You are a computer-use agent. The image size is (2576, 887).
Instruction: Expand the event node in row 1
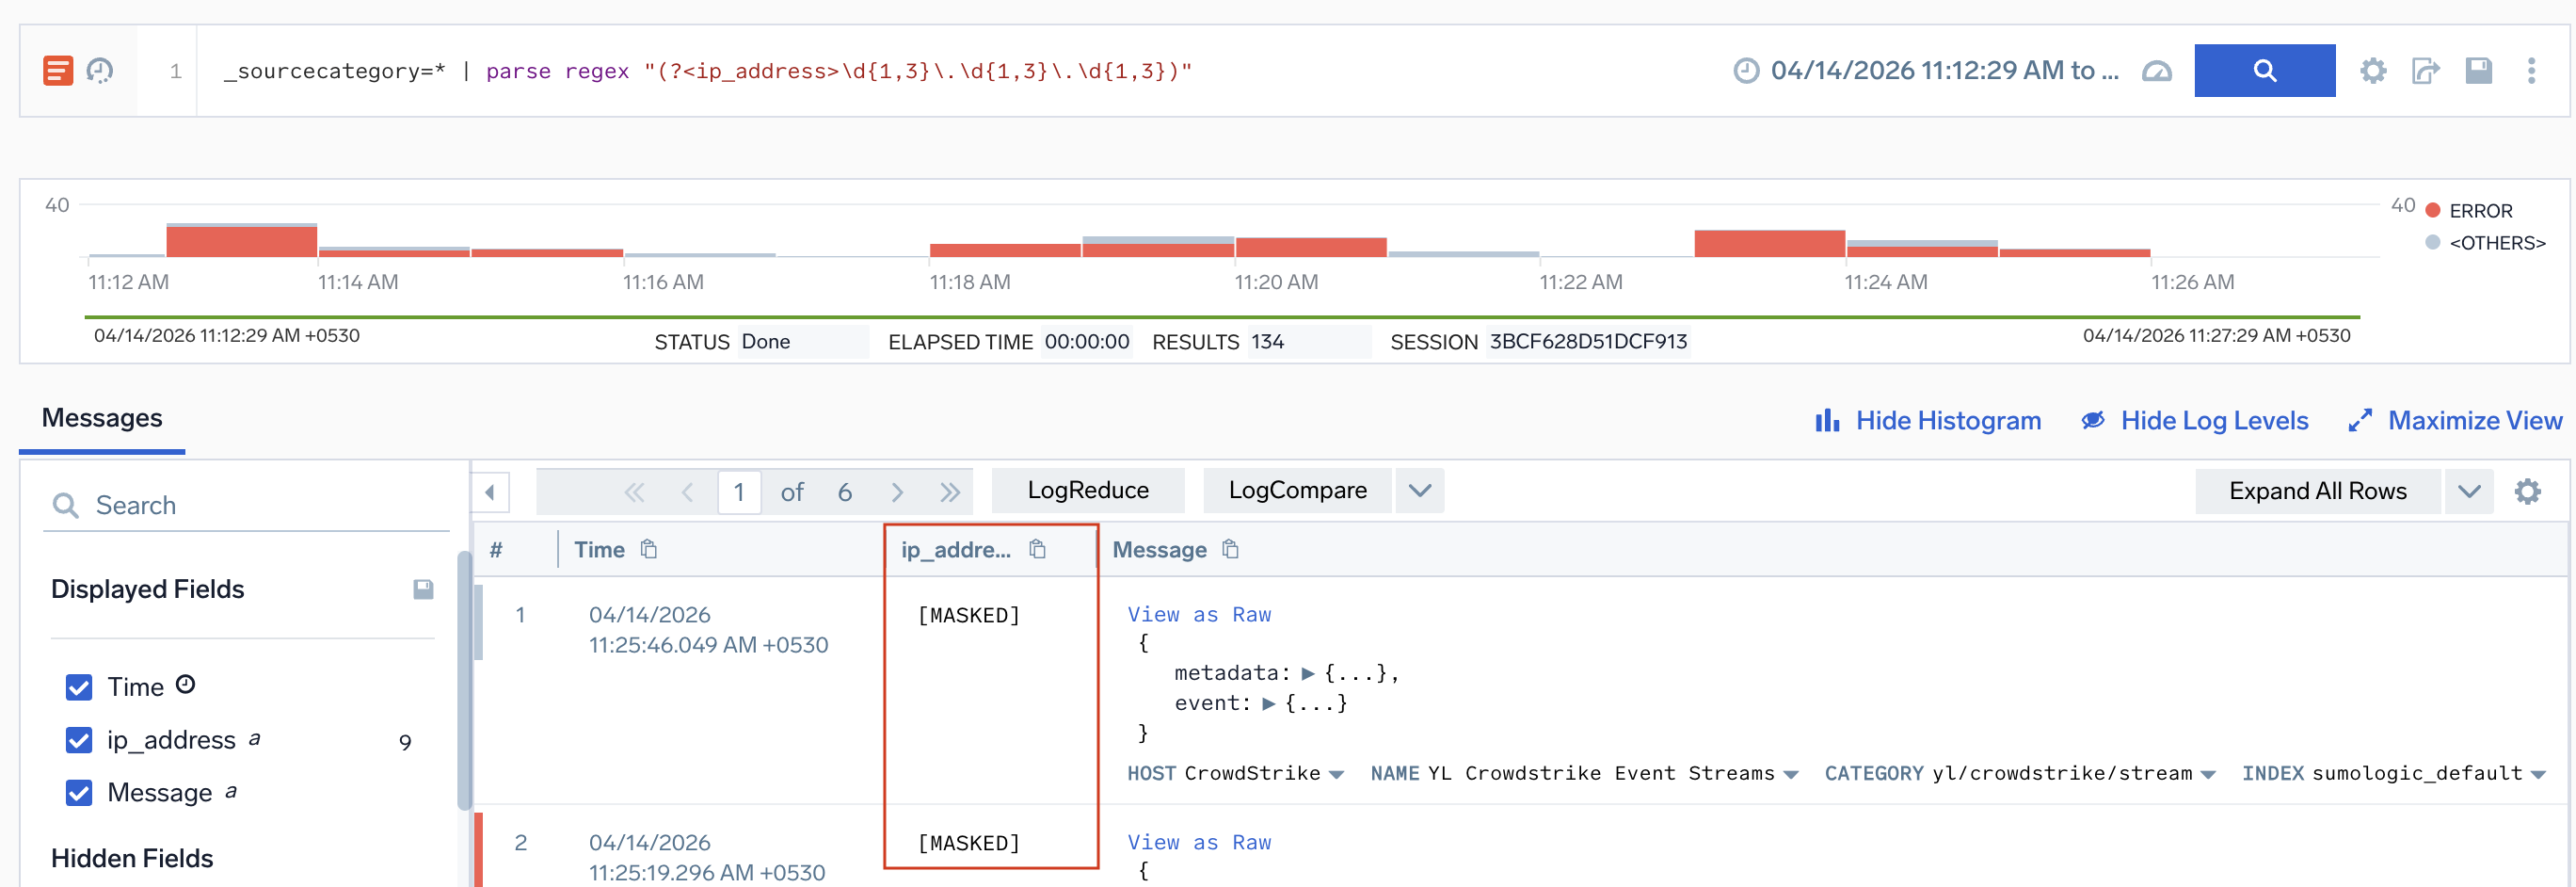(x=1268, y=703)
